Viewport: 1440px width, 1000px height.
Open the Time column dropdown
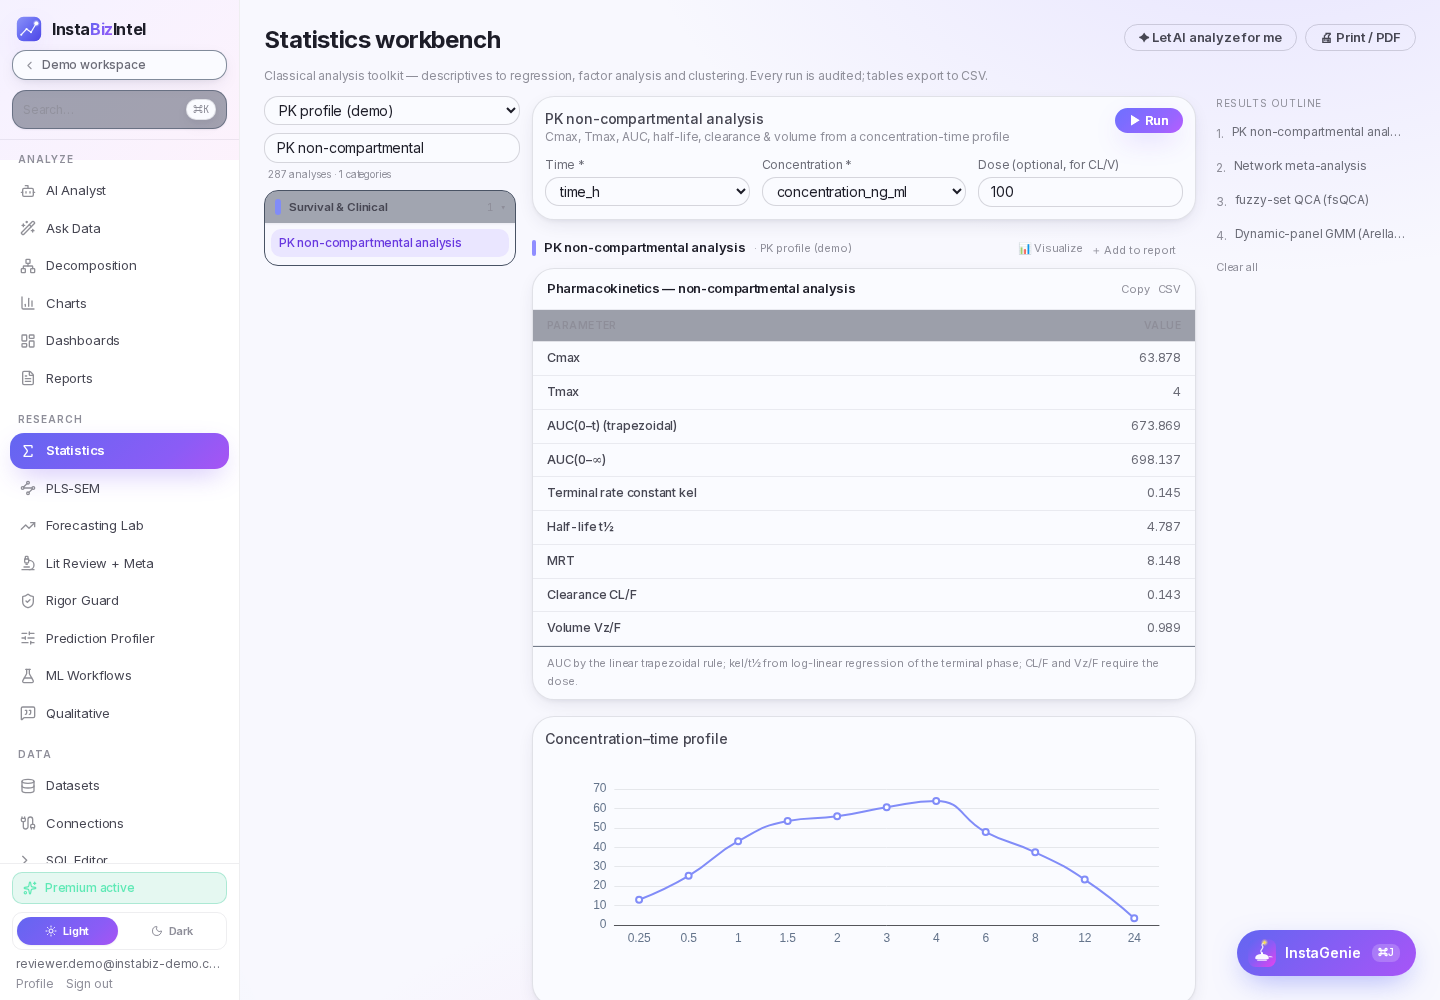click(x=647, y=192)
